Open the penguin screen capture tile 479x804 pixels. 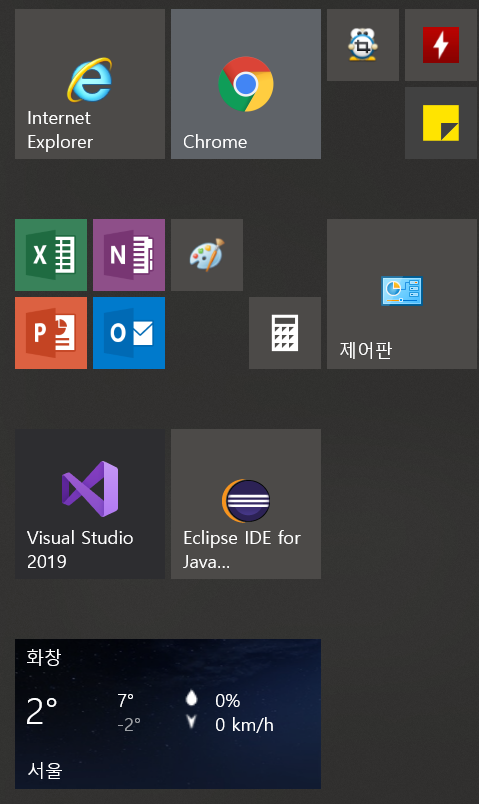click(x=363, y=45)
